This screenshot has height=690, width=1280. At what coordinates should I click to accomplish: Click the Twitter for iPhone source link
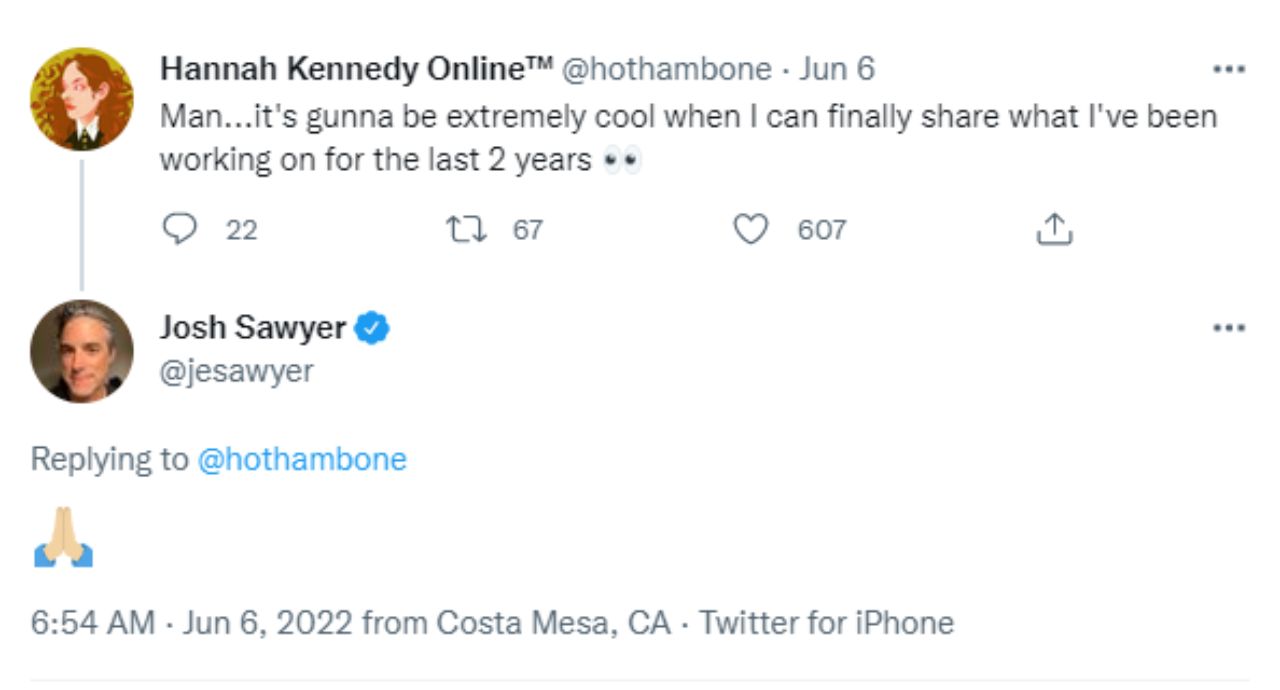point(826,623)
